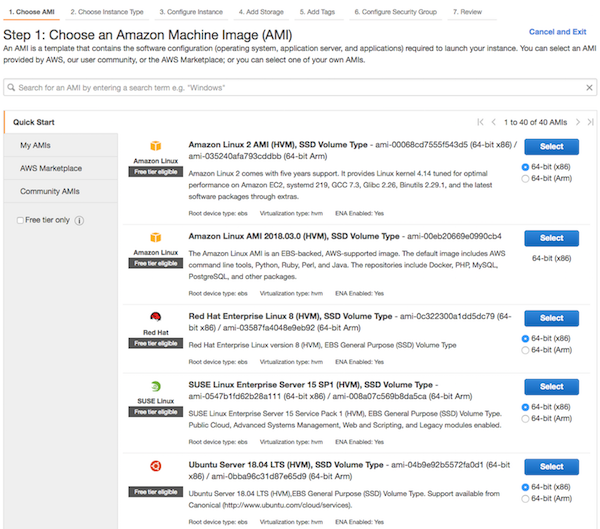Image resolution: width=600 pixels, height=529 pixels.
Task: Enable the Free tier only checkbox
Action: (x=20, y=220)
